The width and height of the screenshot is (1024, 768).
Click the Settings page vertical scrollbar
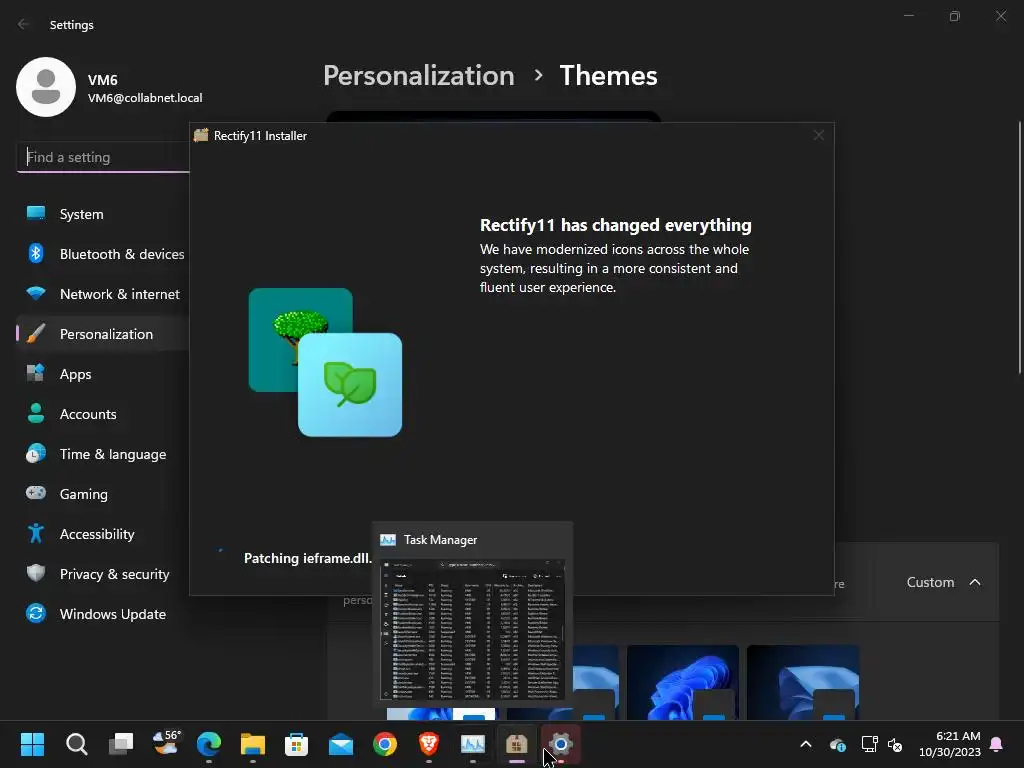(x=1019, y=248)
